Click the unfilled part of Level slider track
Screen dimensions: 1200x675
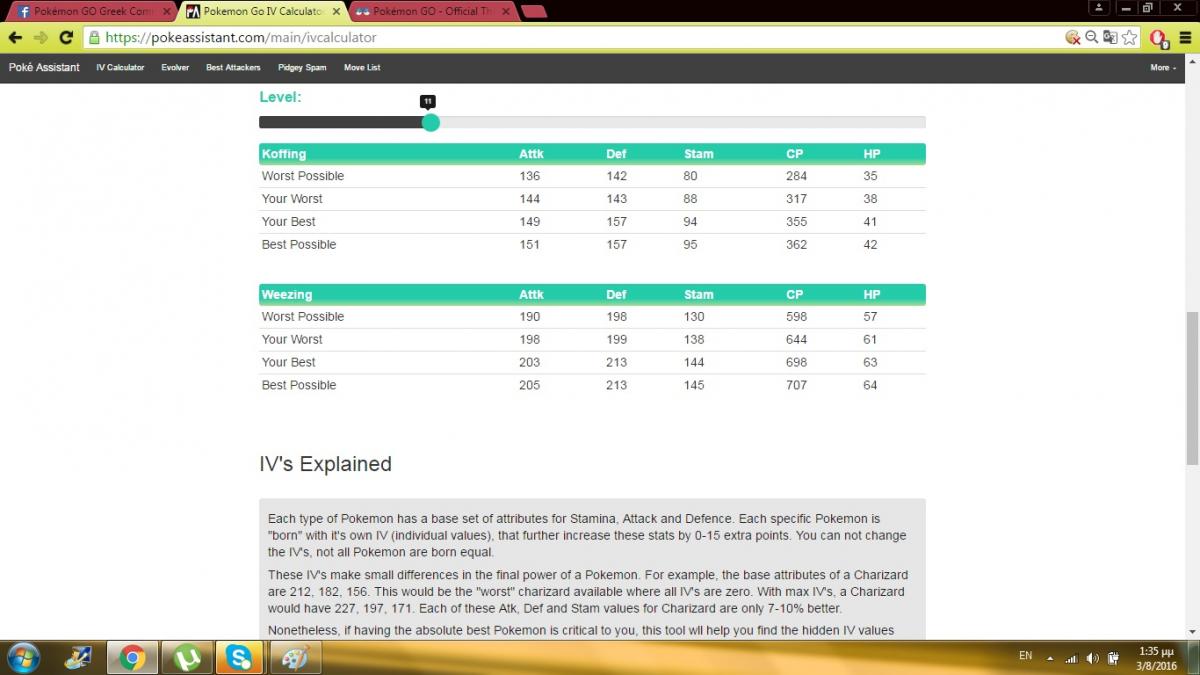pos(683,122)
